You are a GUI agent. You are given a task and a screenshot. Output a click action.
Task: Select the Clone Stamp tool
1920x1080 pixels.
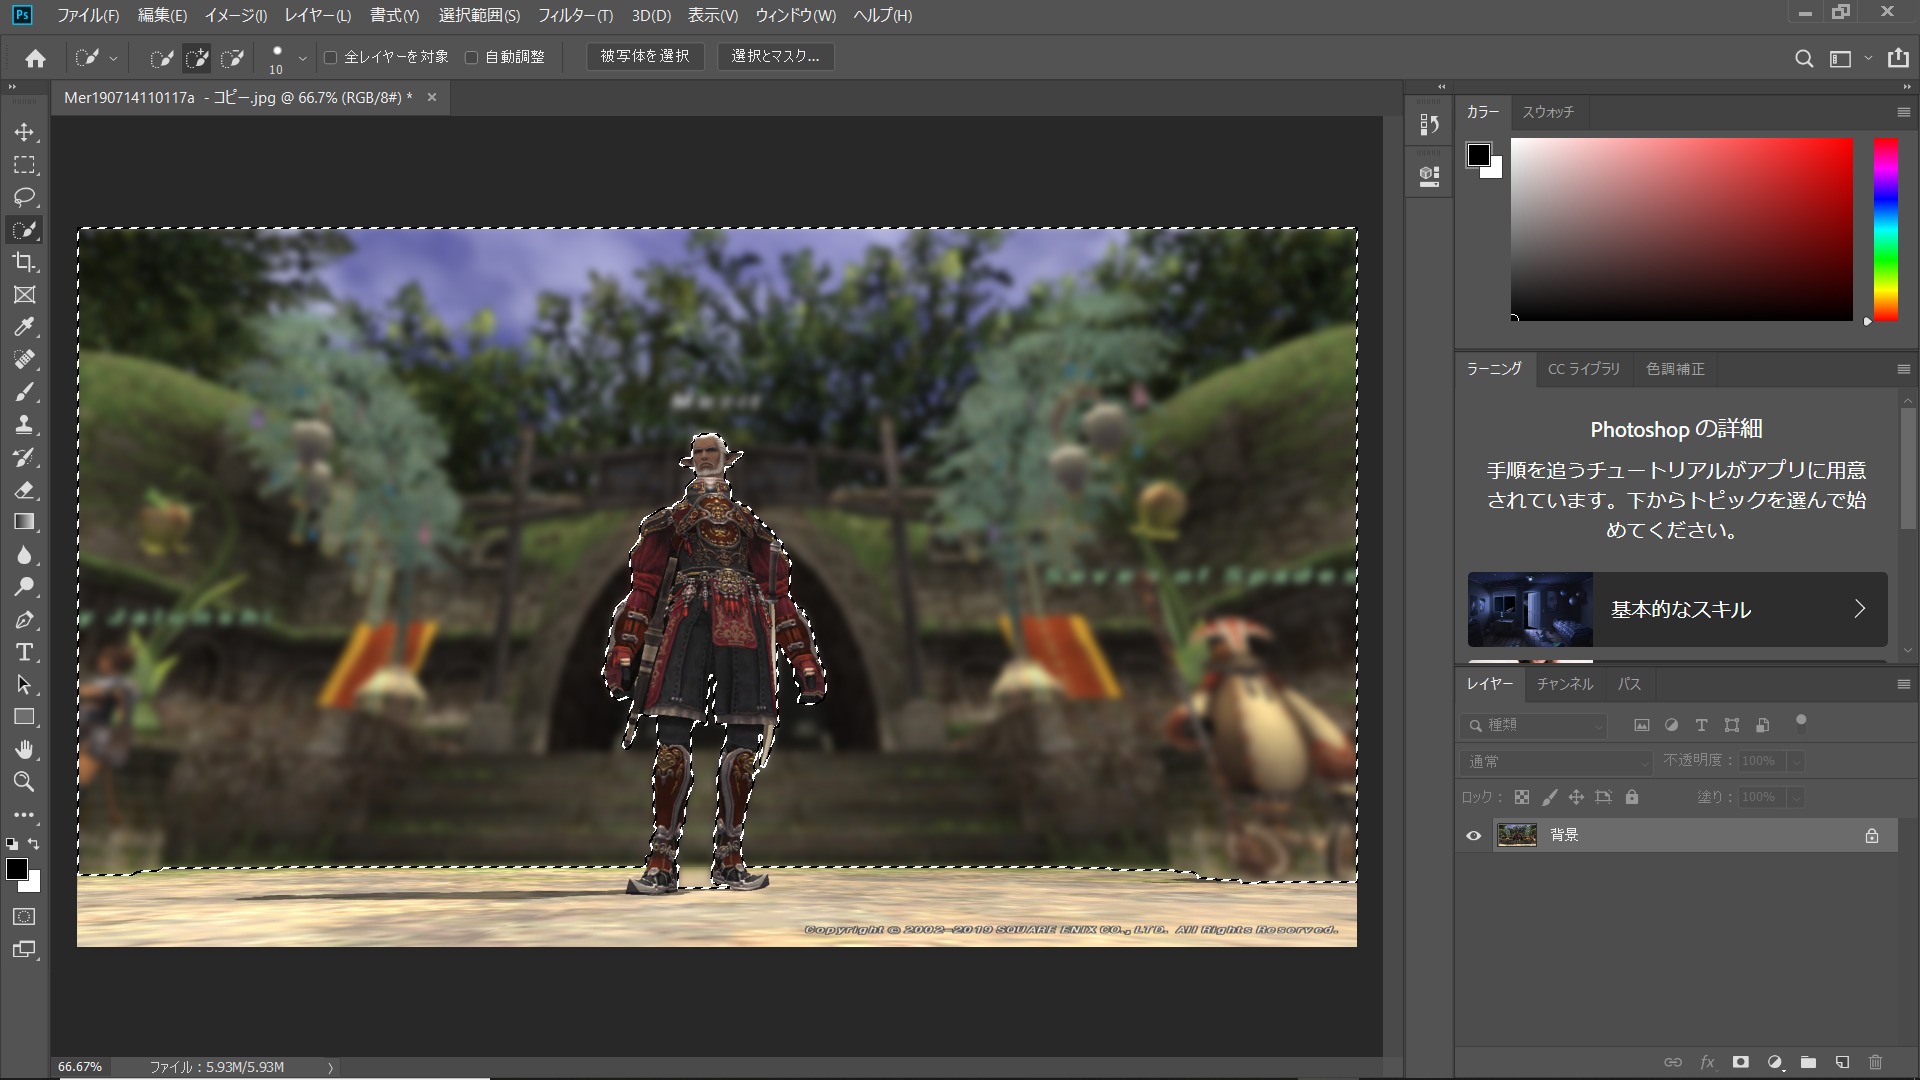(x=24, y=424)
